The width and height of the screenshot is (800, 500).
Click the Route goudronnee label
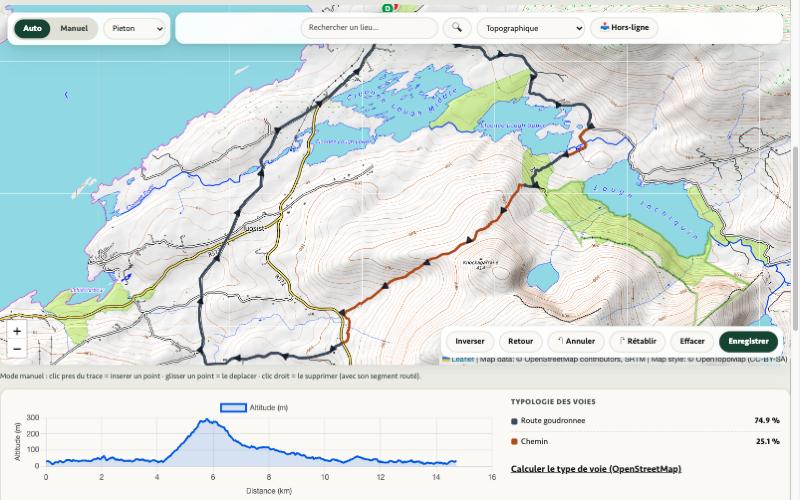(x=553, y=420)
